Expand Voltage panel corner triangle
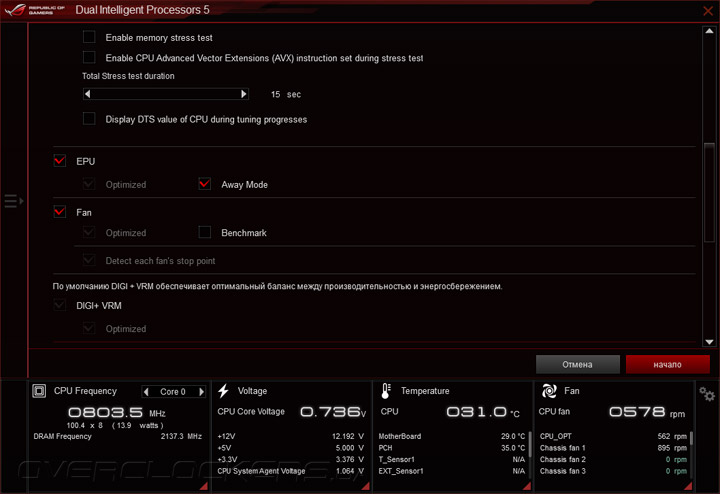720x494 pixels. pyautogui.click(x=366, y=486)
